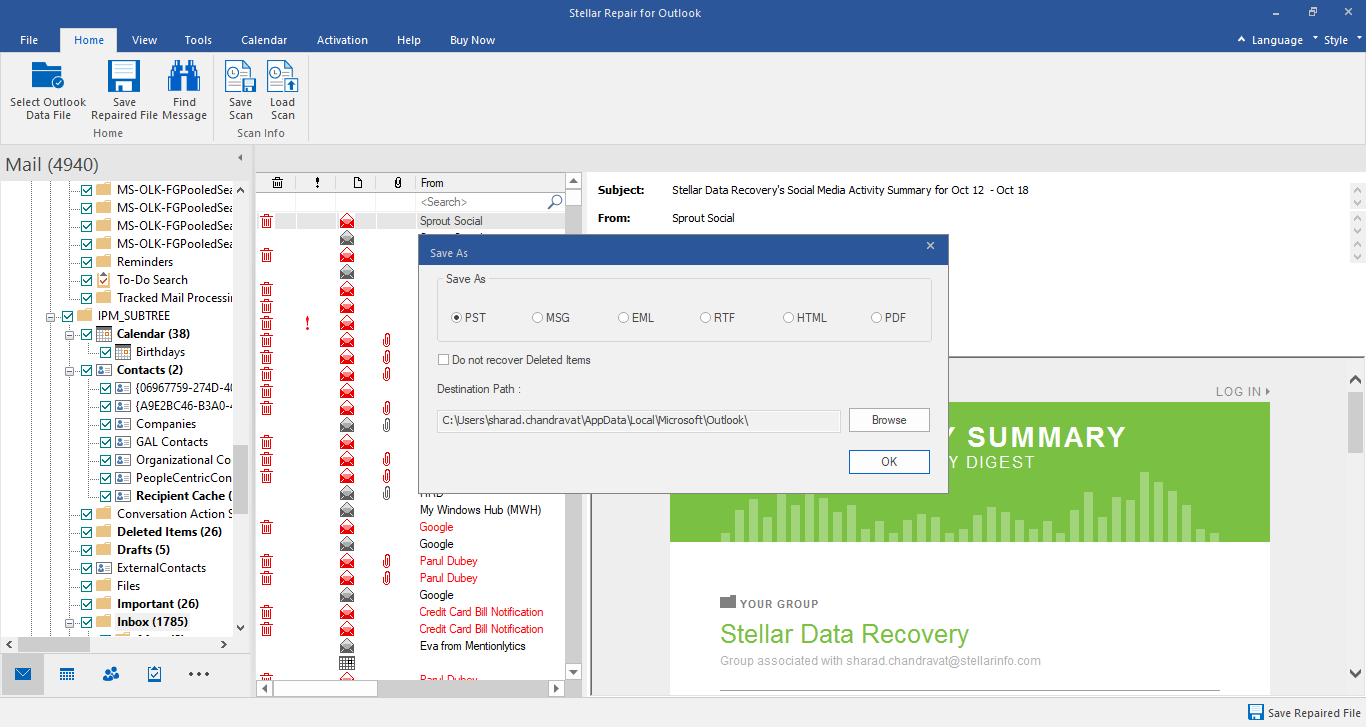This screenshot has height=727, width=1366.
Task: Click Save Repaired File text in status bar
Action: tap(1314, 713)
